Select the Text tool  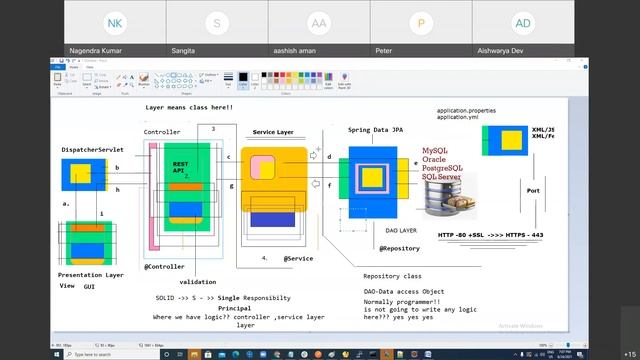click(132, 77)
